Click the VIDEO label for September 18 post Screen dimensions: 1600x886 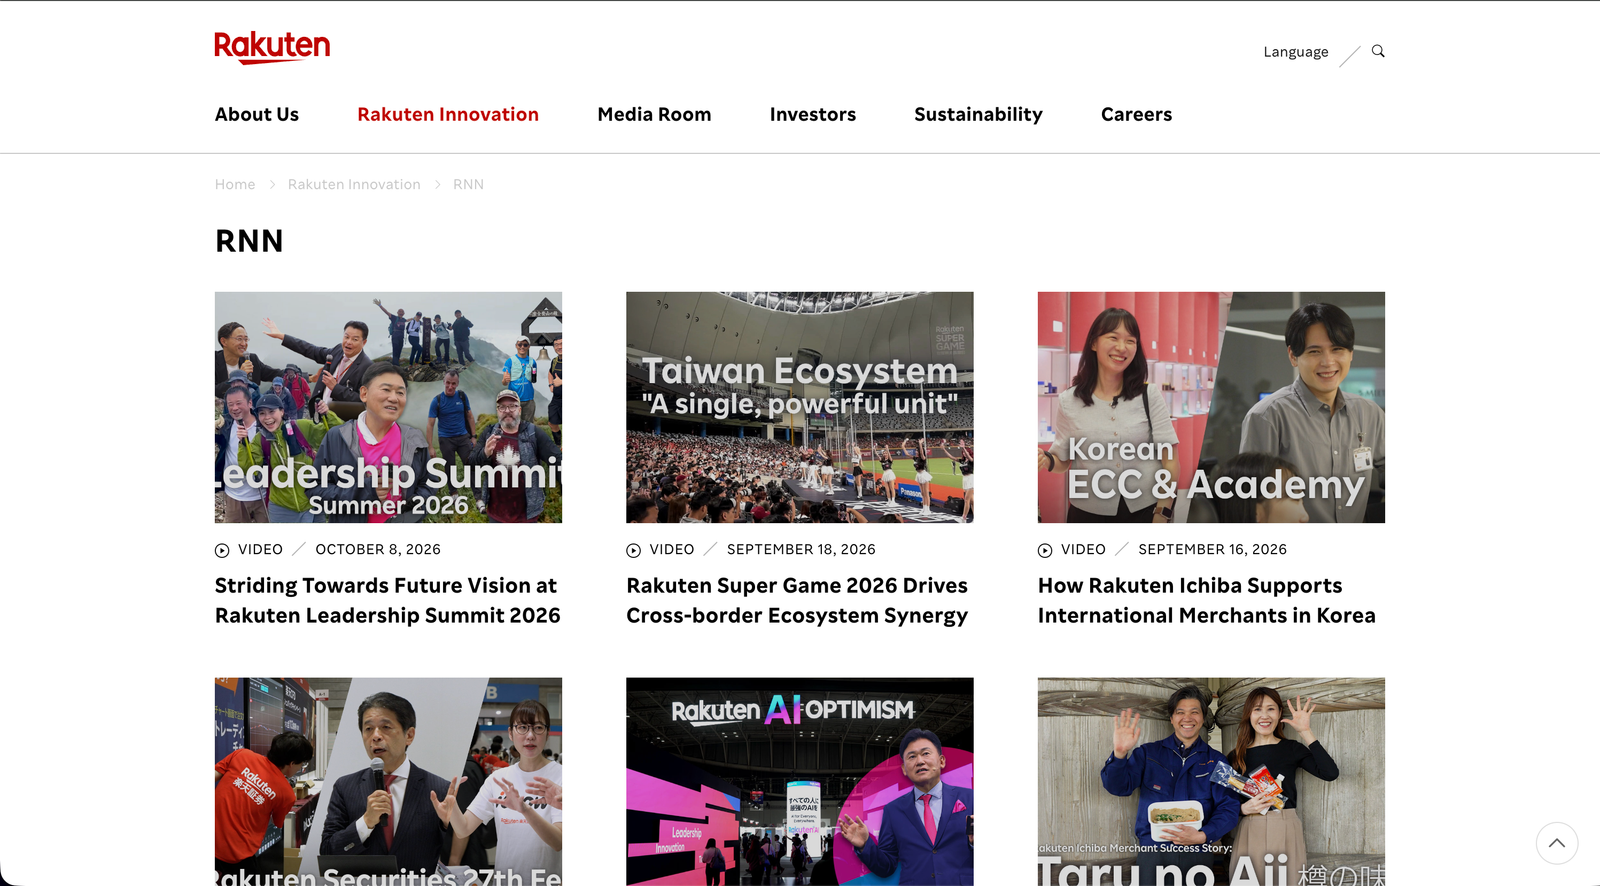[x=672, y=550]
